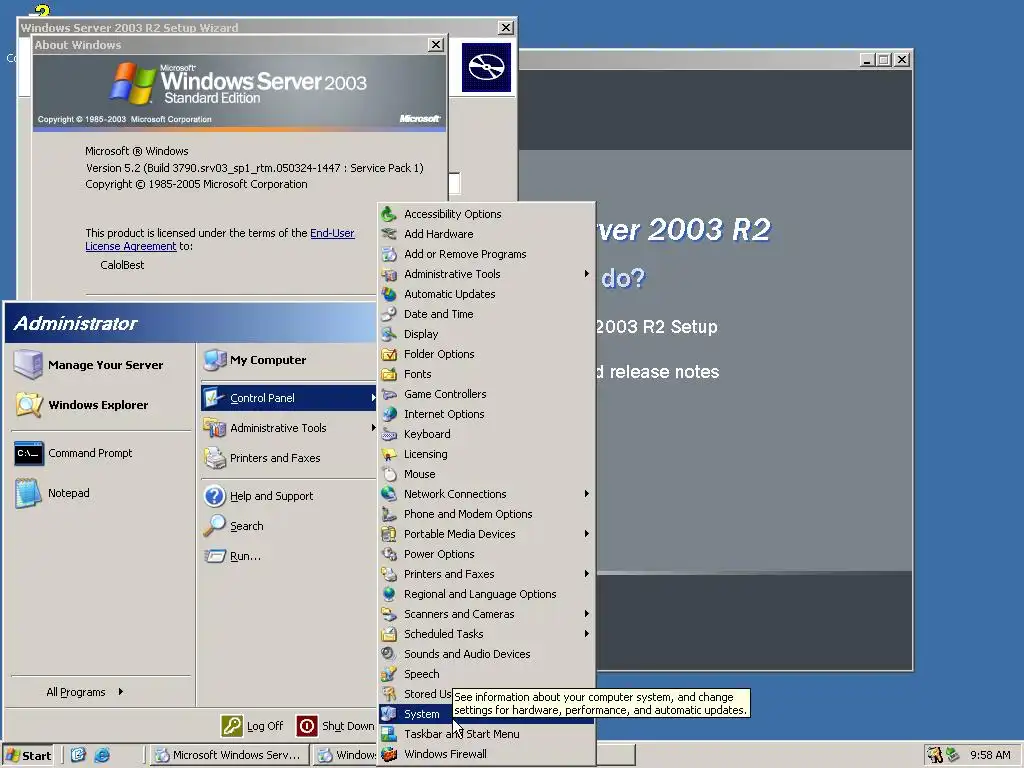
Task: Click the Folder Options icon
Action: tap(389, 354)
